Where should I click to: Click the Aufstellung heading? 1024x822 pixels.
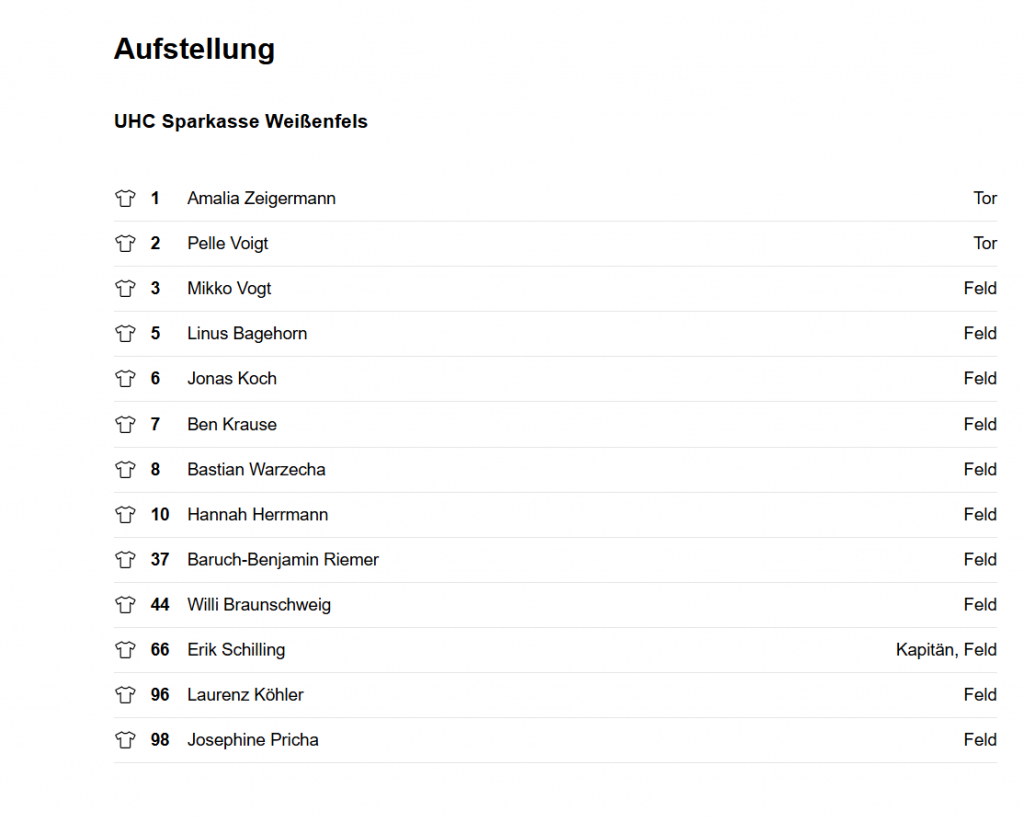click(195, 50)
